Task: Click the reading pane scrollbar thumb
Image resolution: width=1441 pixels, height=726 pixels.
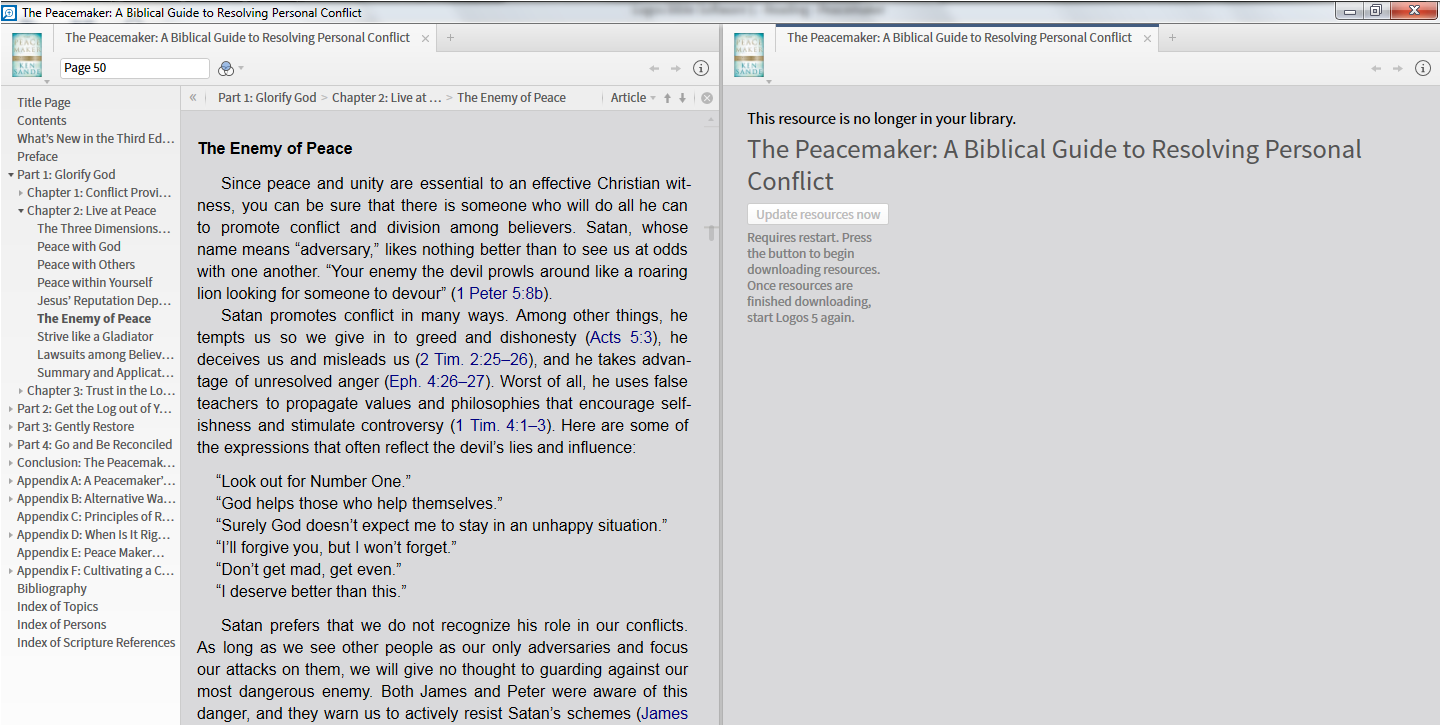Action: [x=711, y=233]
